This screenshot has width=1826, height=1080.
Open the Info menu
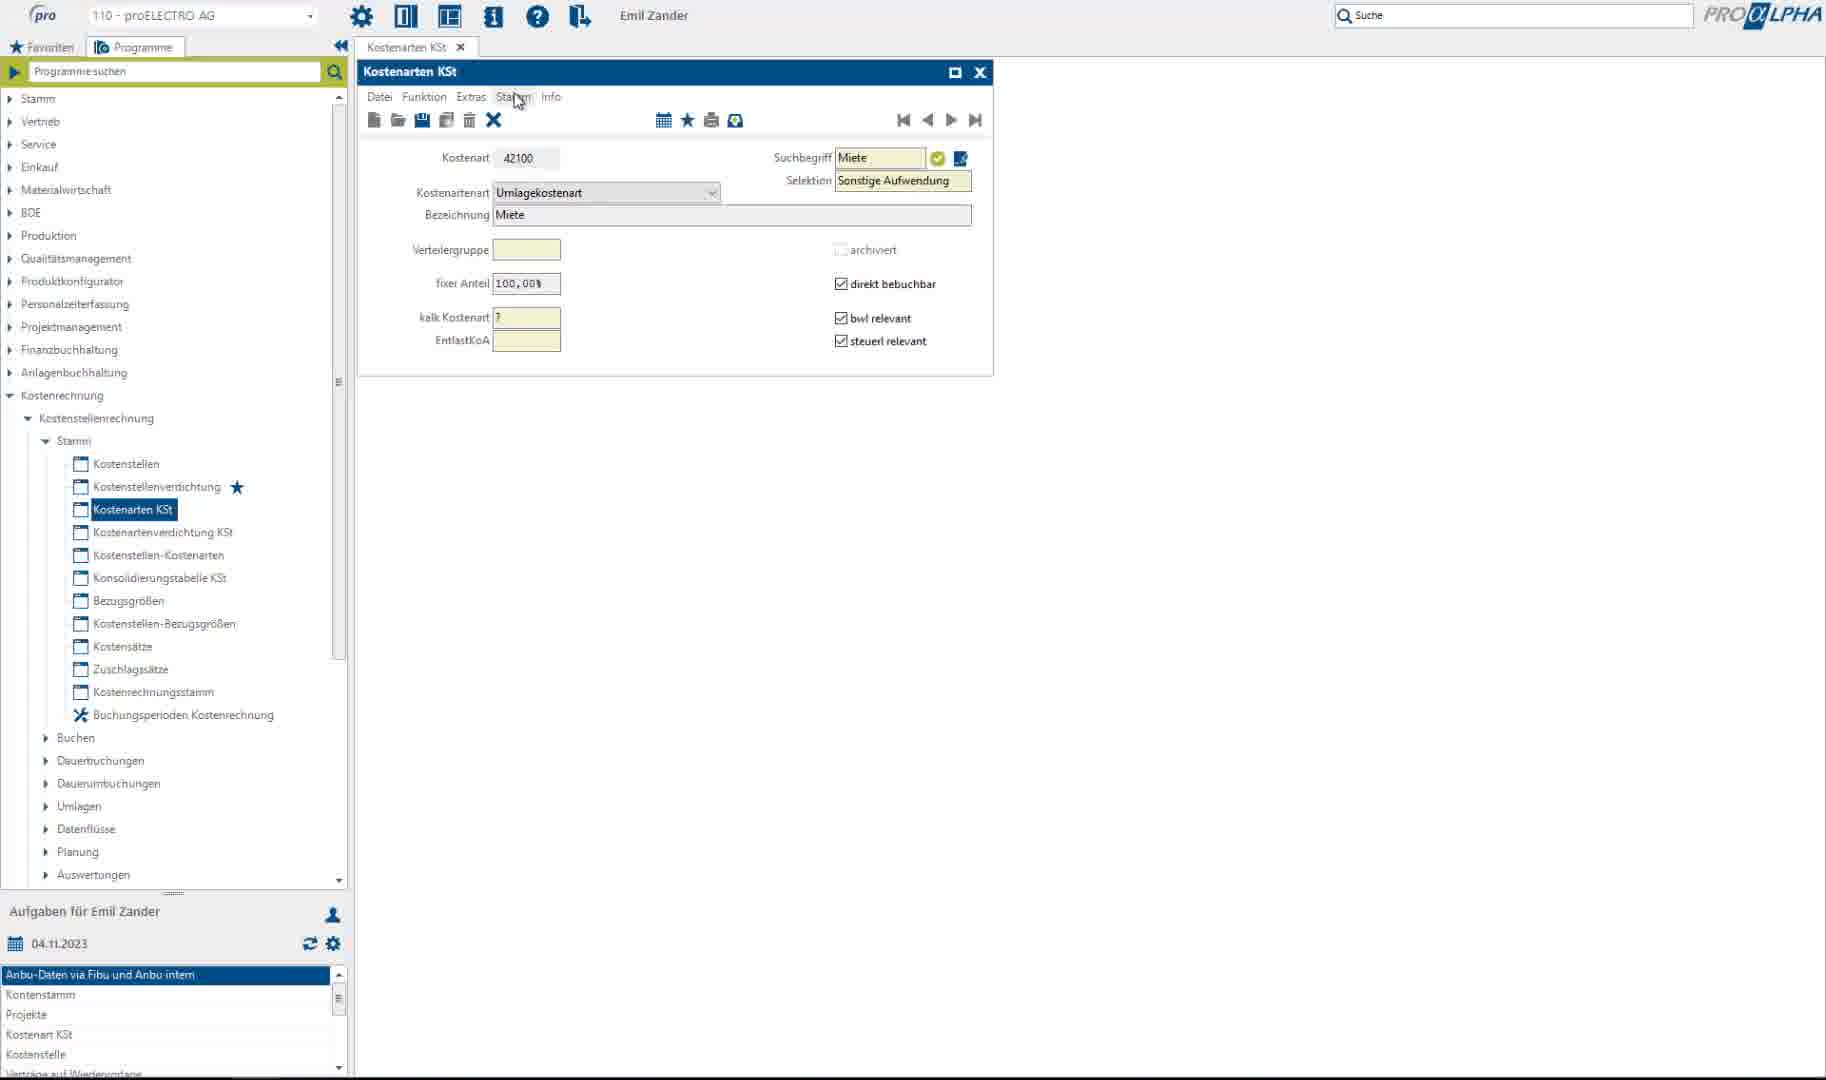click(x=551, y=97)
